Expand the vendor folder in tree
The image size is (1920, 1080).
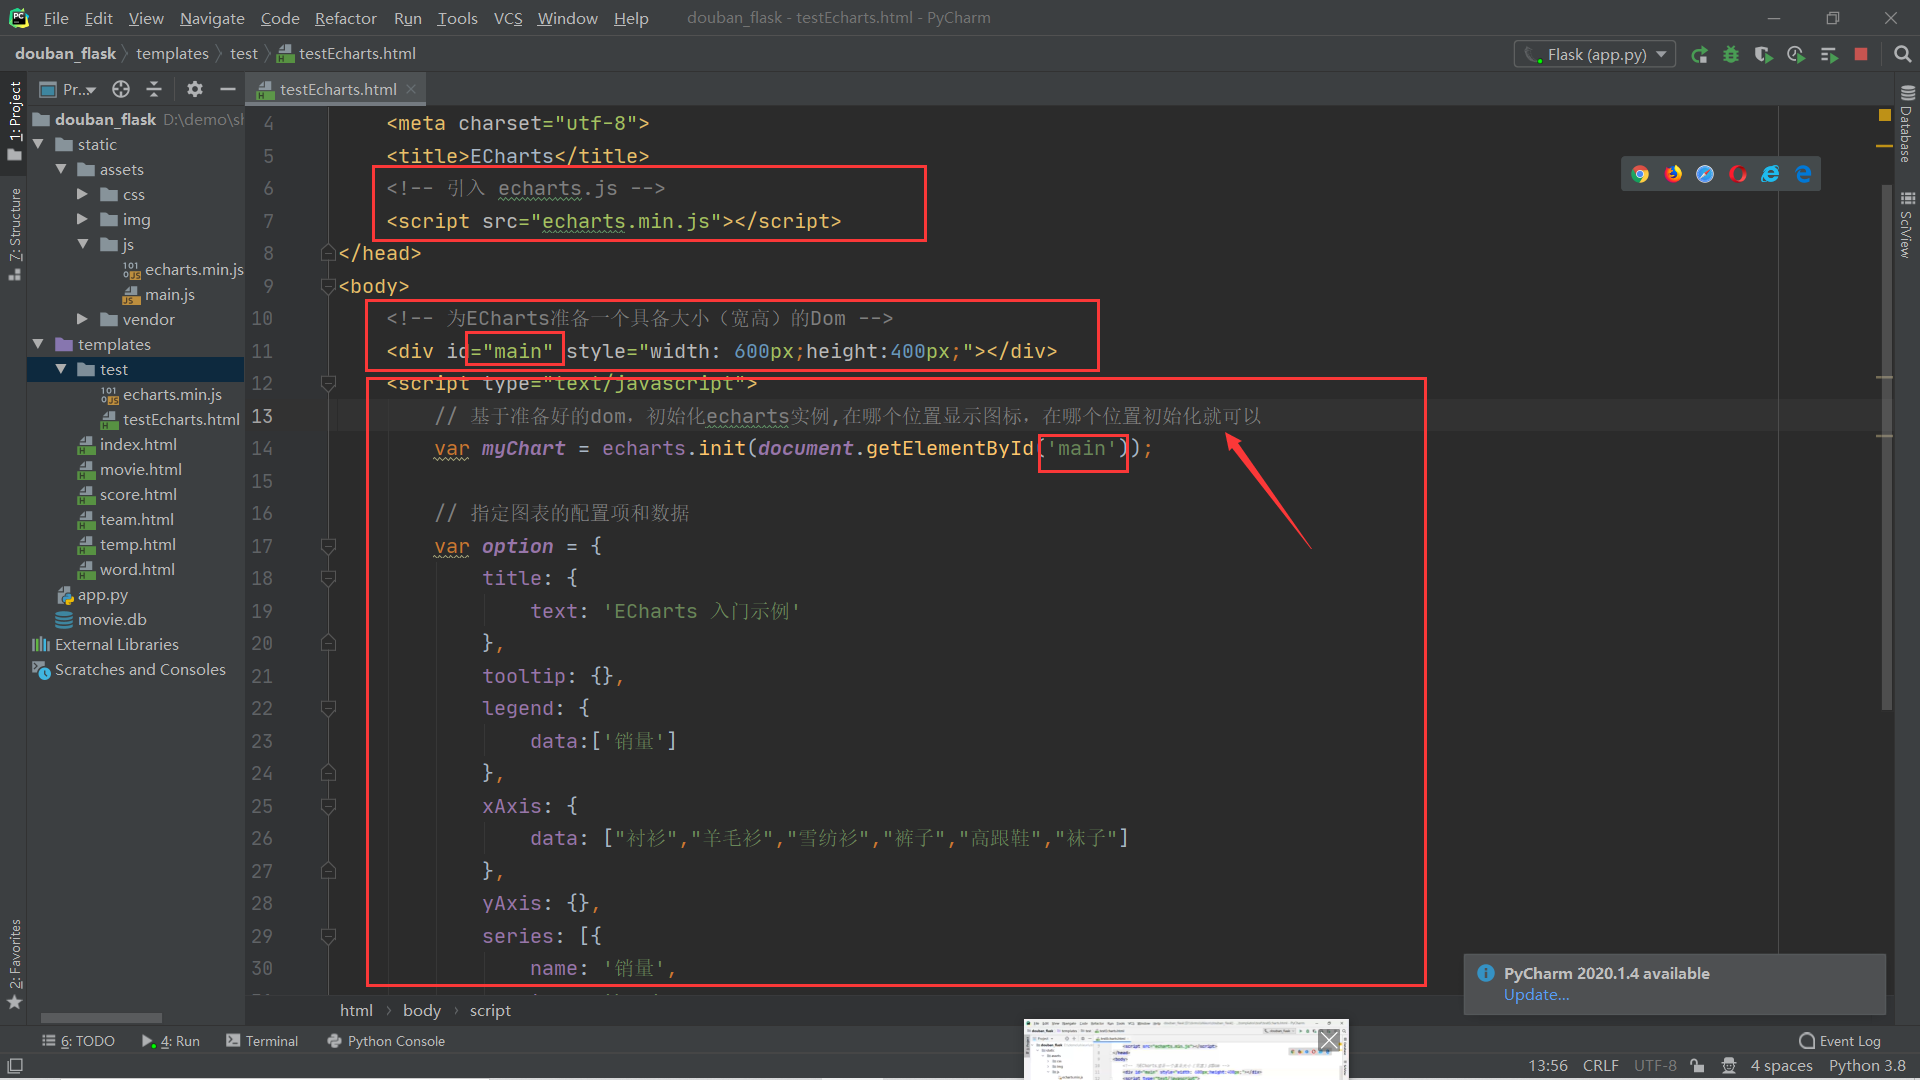pos(83,319)
